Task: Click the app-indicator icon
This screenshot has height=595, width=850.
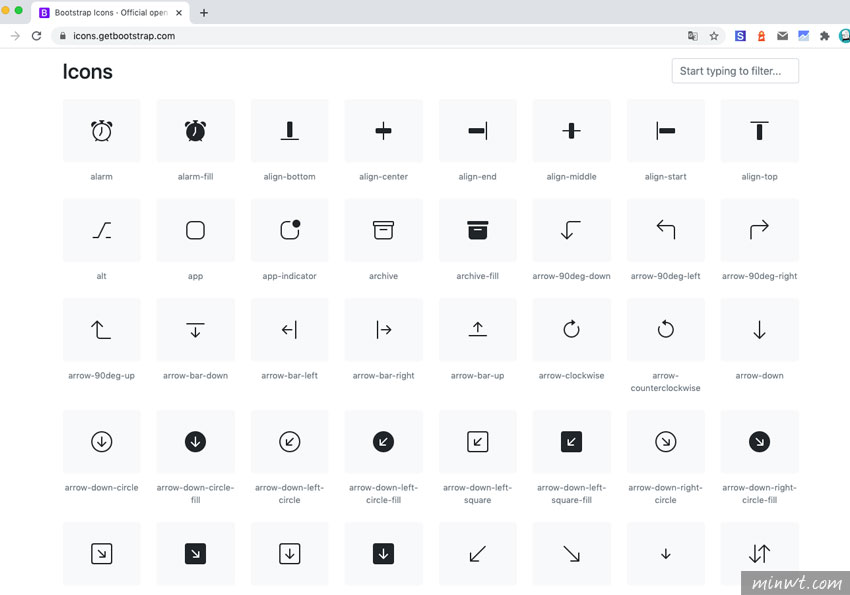Action: pos(289,230)
